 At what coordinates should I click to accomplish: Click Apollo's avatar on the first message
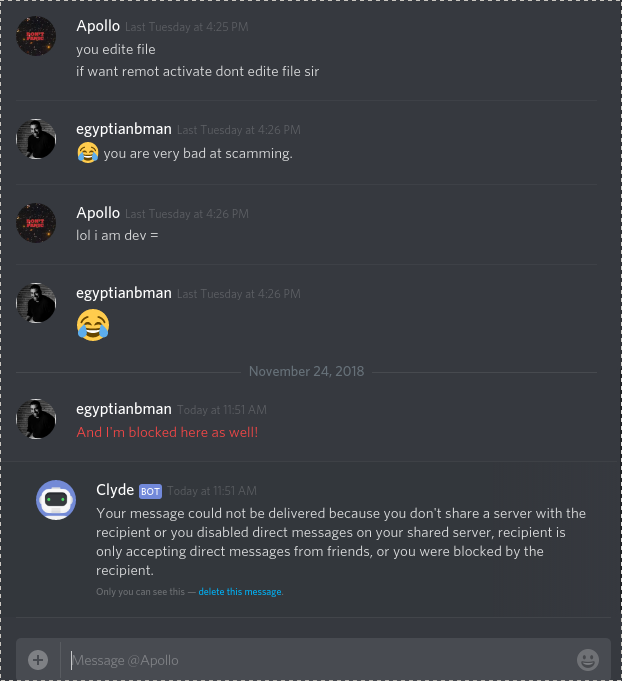pos(36,36)
